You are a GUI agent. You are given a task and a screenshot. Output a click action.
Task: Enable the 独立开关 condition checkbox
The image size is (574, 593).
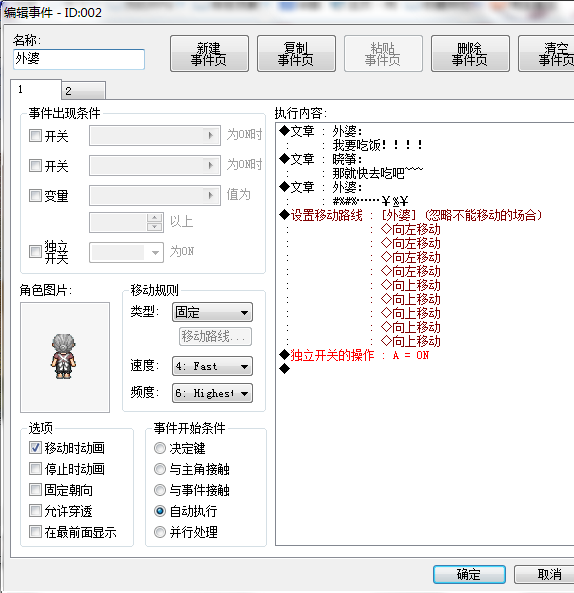tap(35, 251)
